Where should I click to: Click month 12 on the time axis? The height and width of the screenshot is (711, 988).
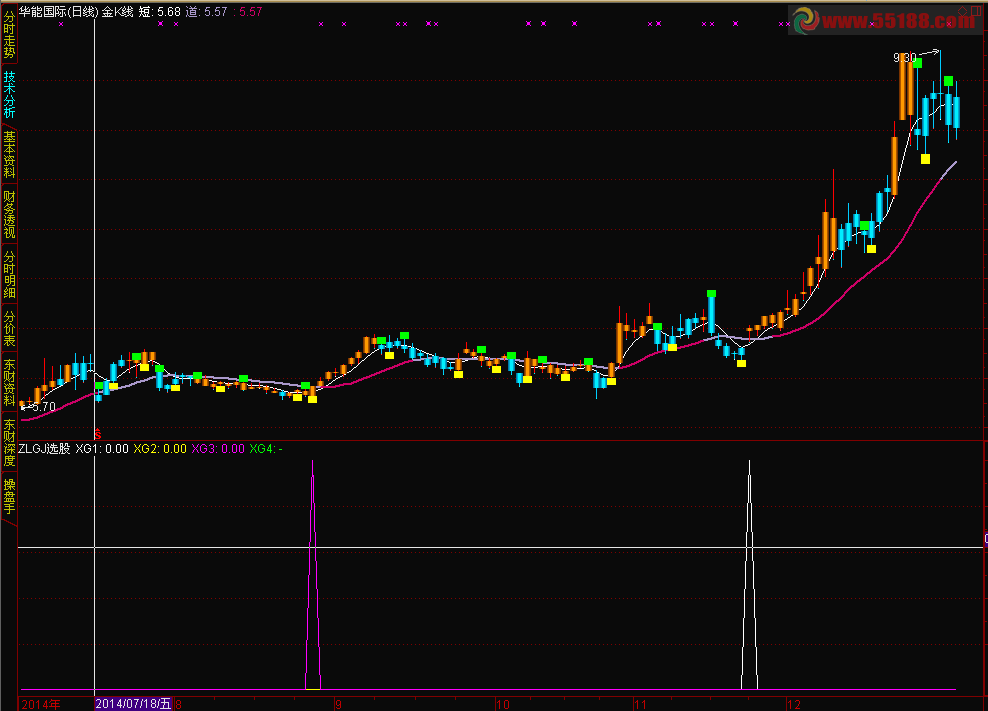793,704
